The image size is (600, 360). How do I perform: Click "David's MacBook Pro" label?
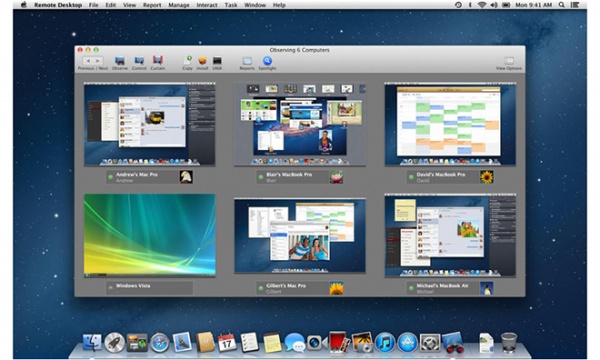(441, 174)
